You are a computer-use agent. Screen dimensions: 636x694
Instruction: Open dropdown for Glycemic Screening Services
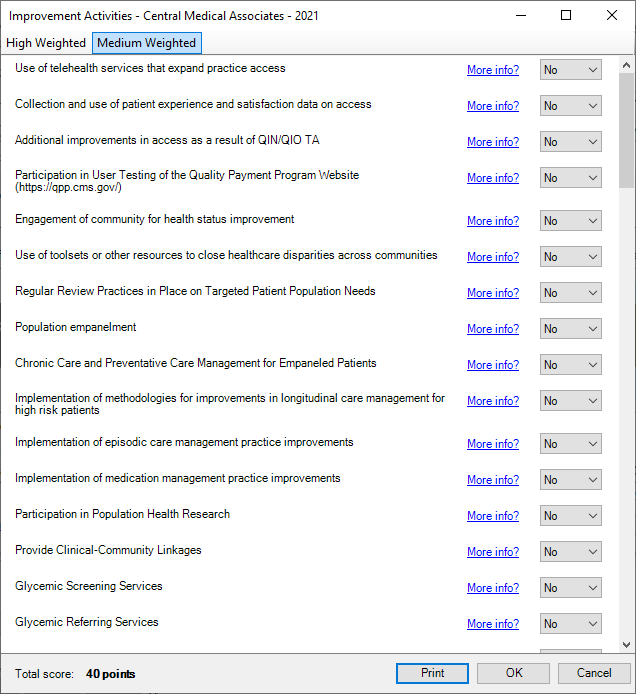click(570, 588)
